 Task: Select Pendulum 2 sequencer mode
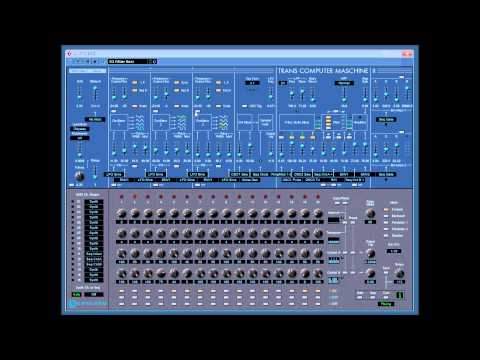(x=386, y=229)
